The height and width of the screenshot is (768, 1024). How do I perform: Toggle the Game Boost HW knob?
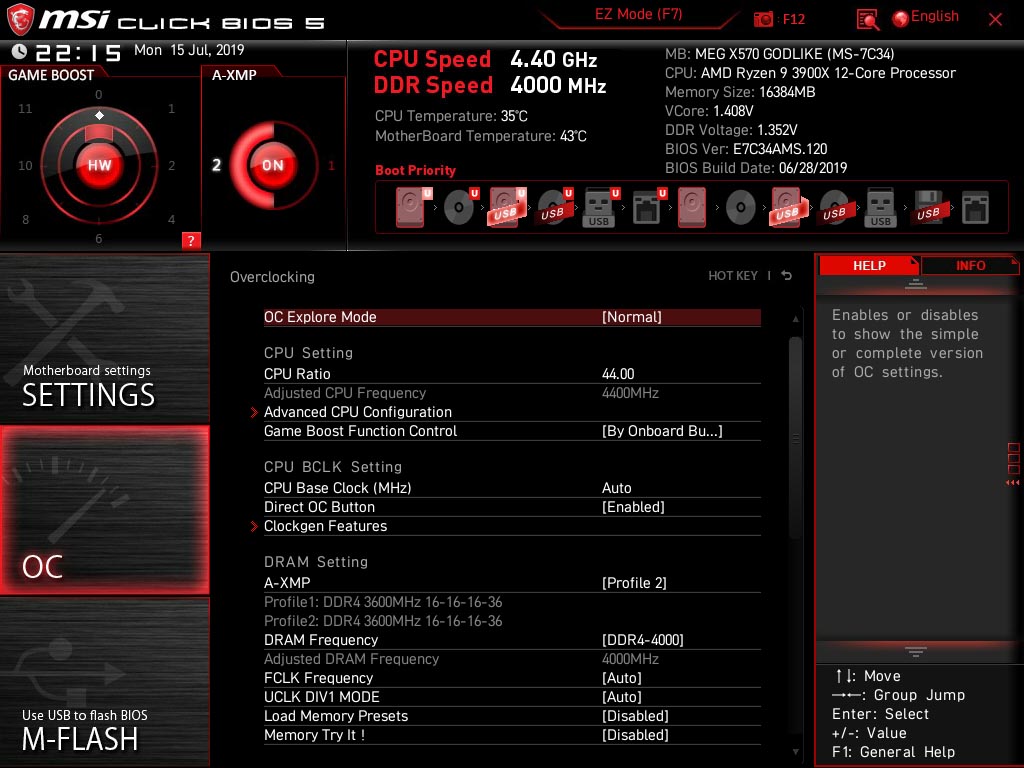click(99, 165)
